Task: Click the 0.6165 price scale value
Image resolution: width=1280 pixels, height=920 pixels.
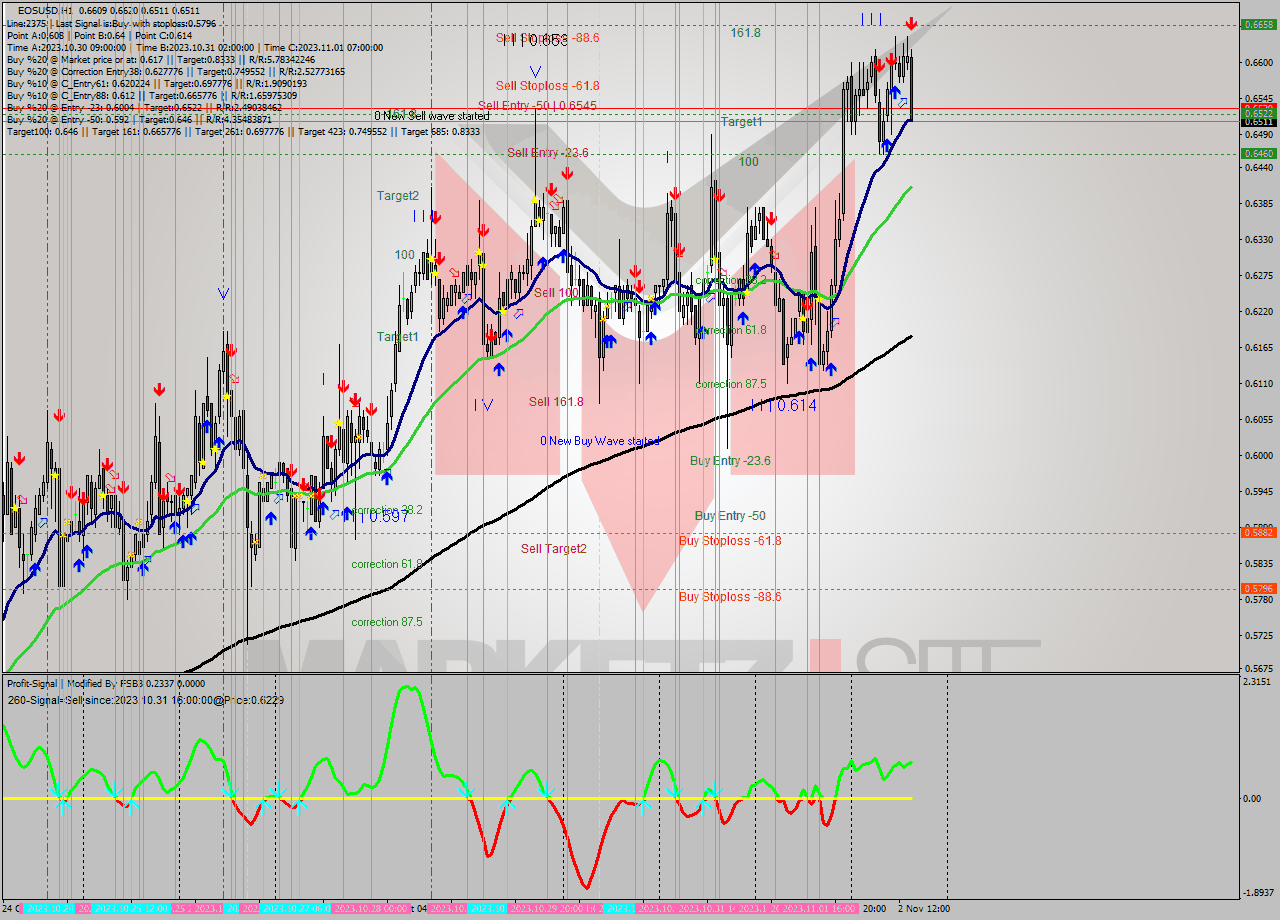Action: pyautogui.click(x=1257, y=348)
